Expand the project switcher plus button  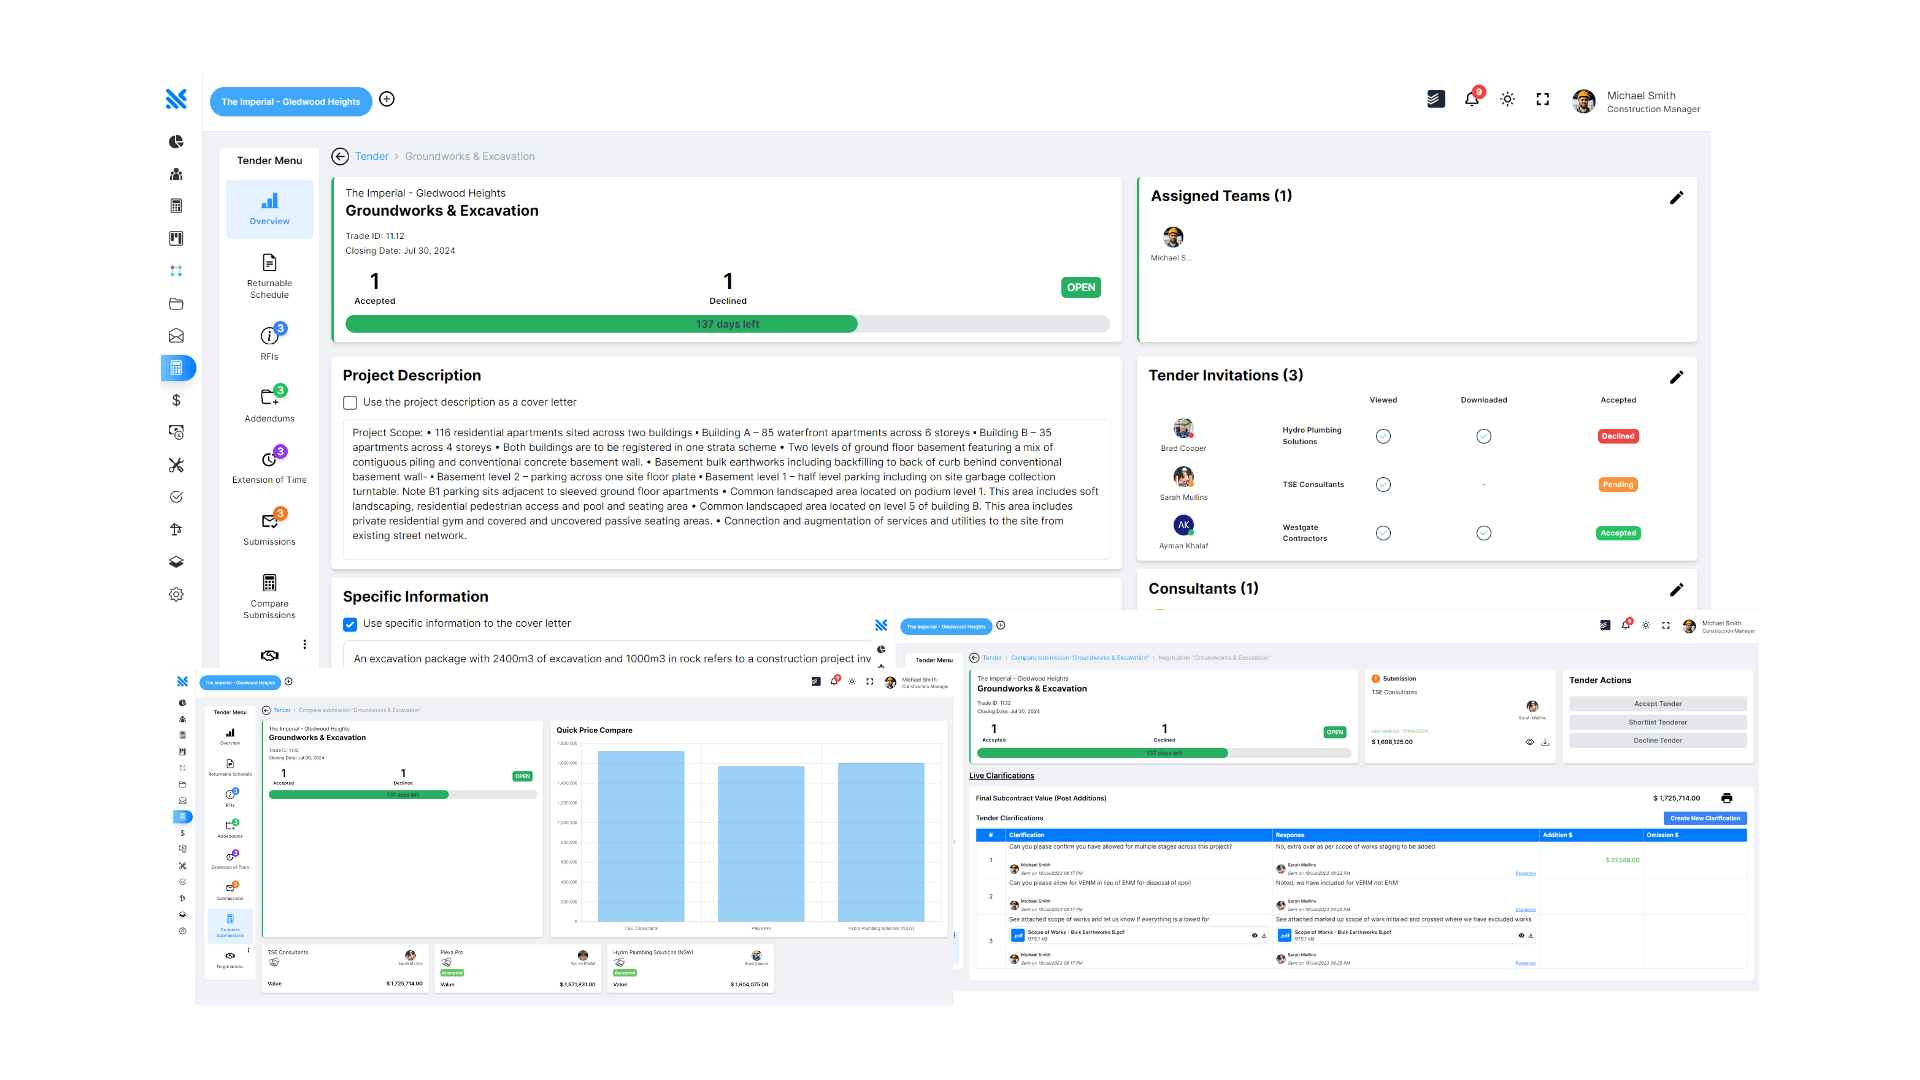[x=387, y=100]
